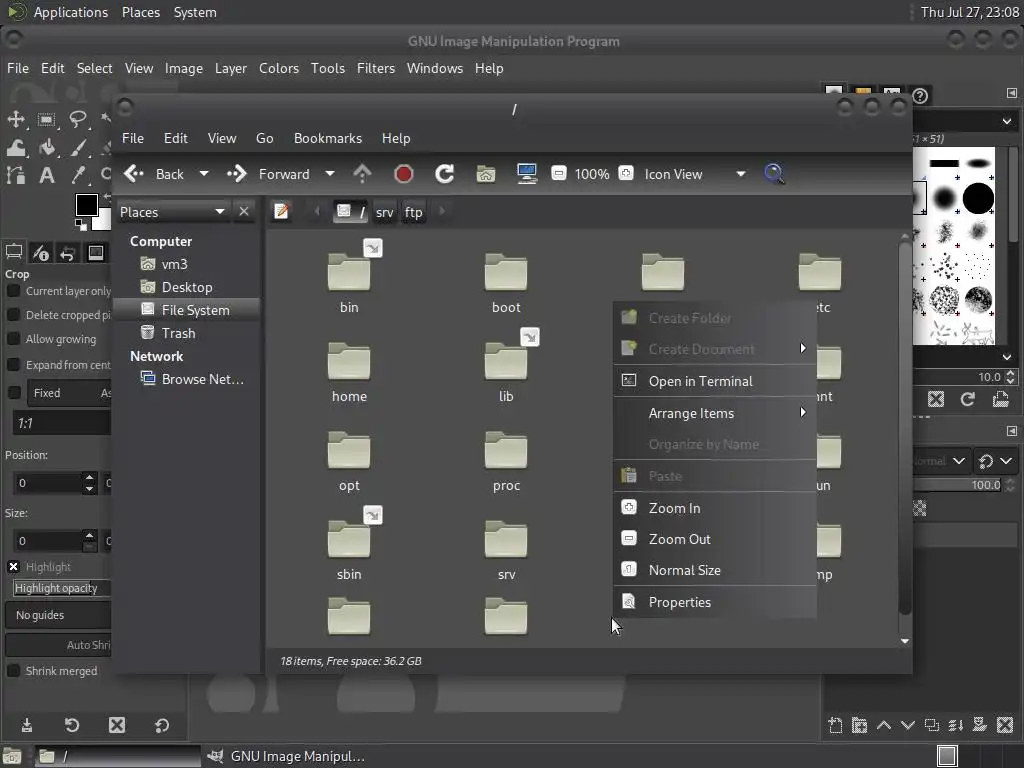The width and height of the screenshot is (1024, 768).
Task: Select the Rectangle Select tool in GIMP
Action: click(46, 120)
